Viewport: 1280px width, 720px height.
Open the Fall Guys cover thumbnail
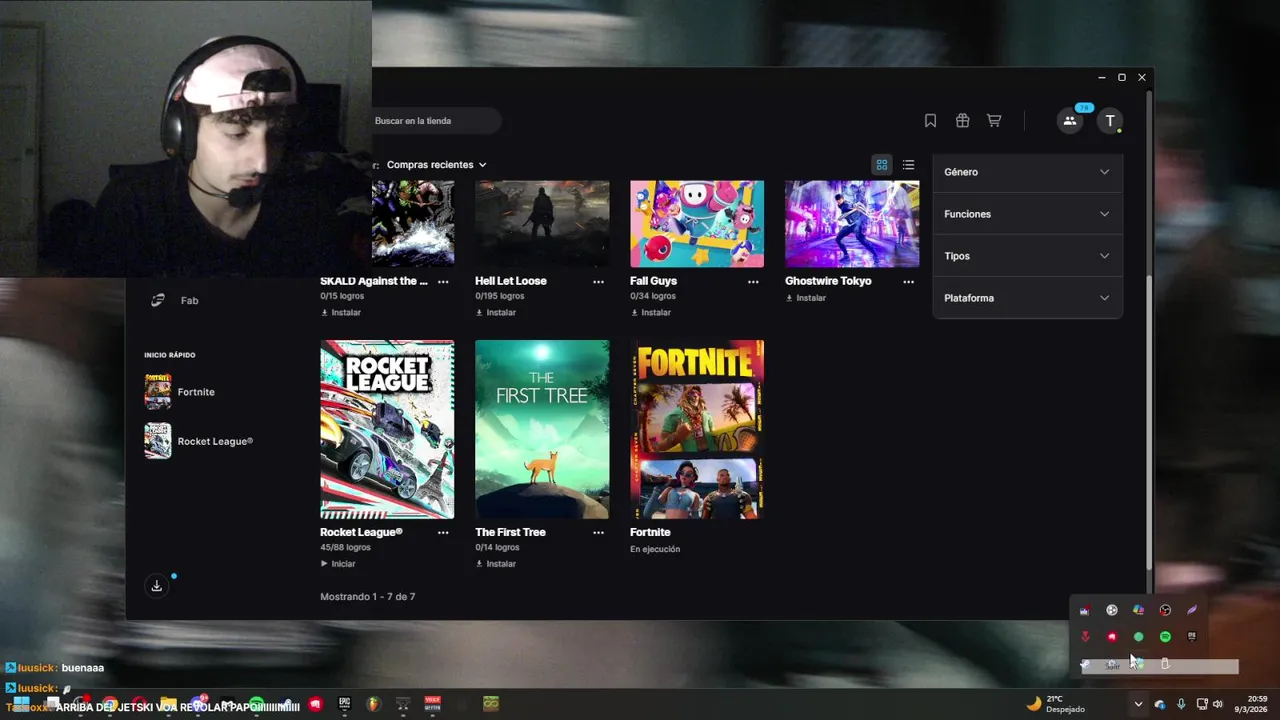697,224
